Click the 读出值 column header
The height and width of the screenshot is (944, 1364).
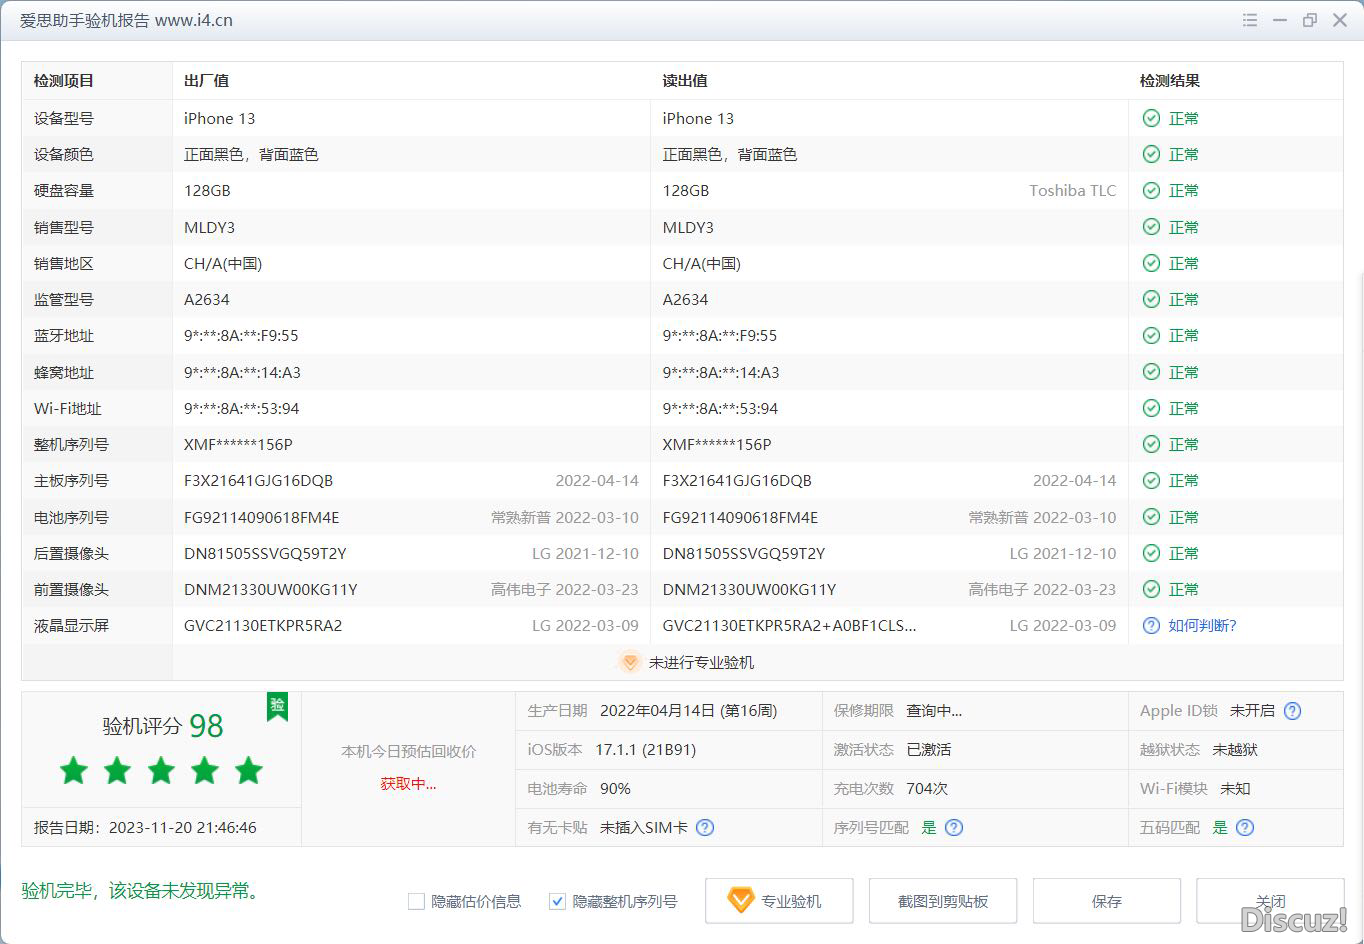click(x=685, y=81)
